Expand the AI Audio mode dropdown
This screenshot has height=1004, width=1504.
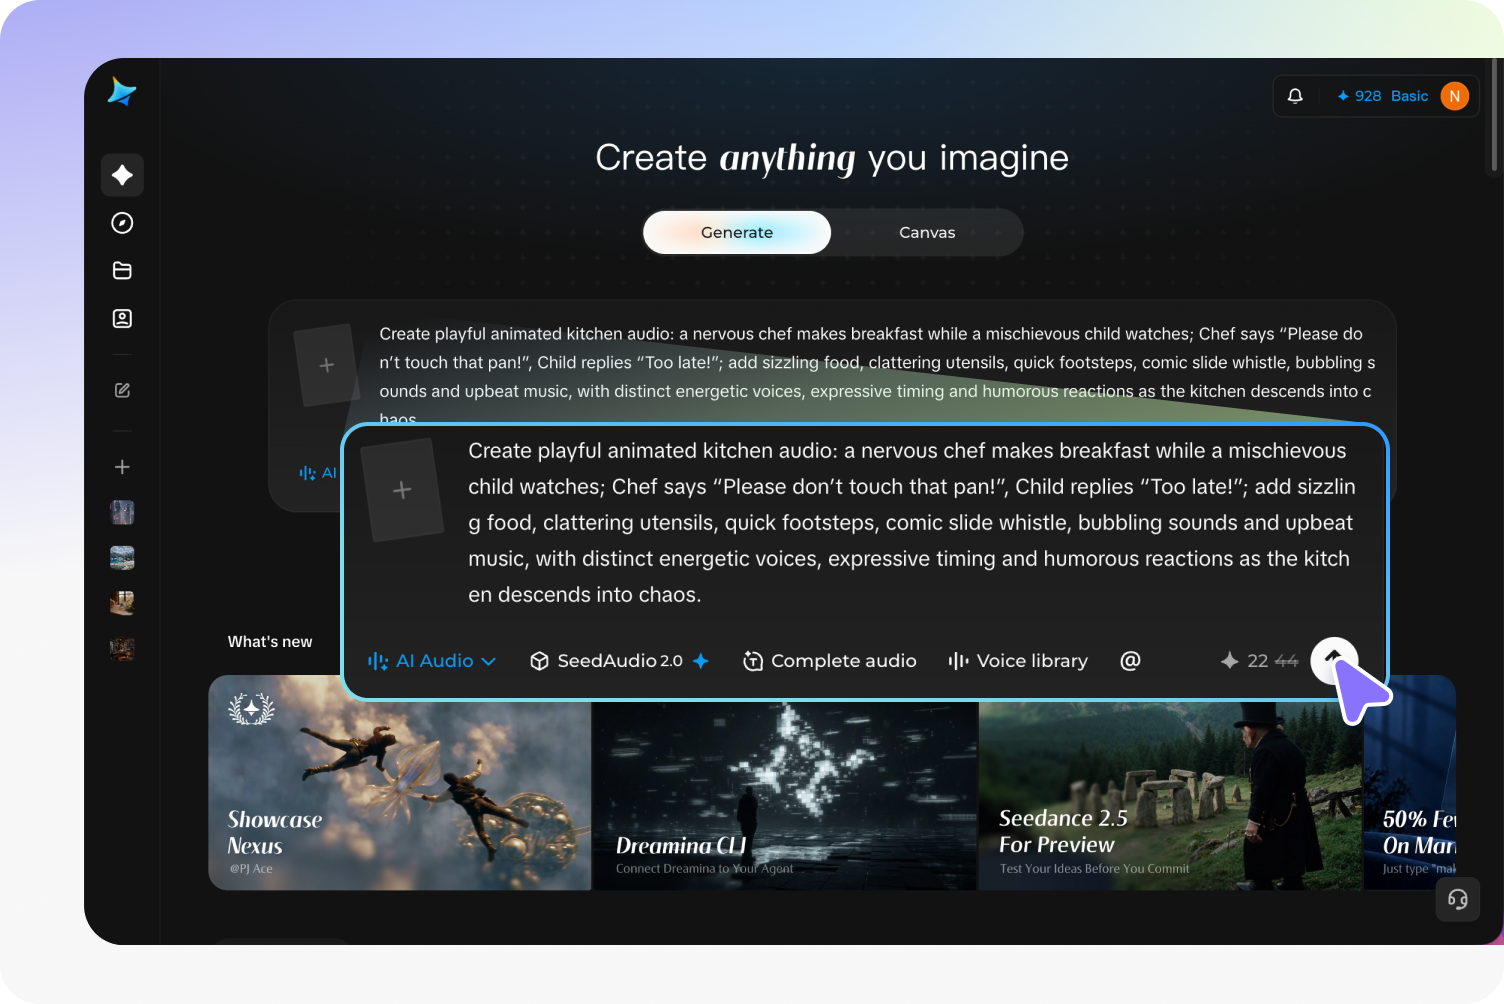(432, 661)
